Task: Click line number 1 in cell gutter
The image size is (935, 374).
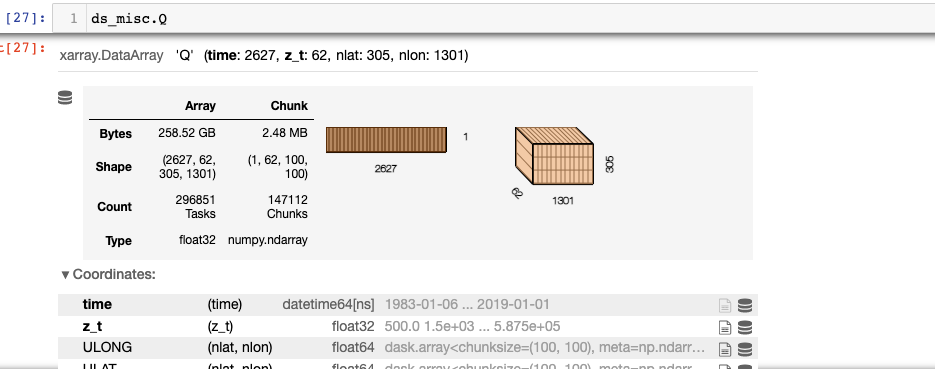Action: click(x=74, y=18)
